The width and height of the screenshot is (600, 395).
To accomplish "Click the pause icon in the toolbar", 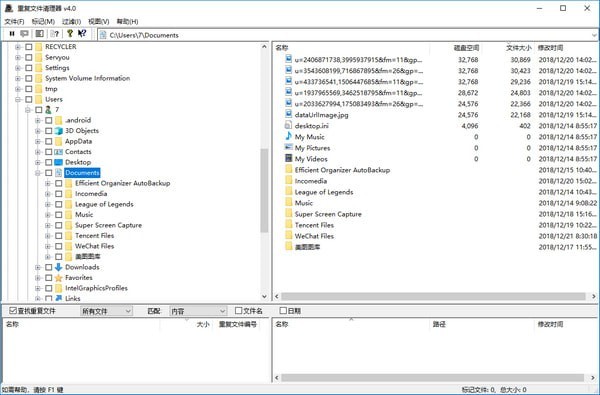I will (12, 34).
